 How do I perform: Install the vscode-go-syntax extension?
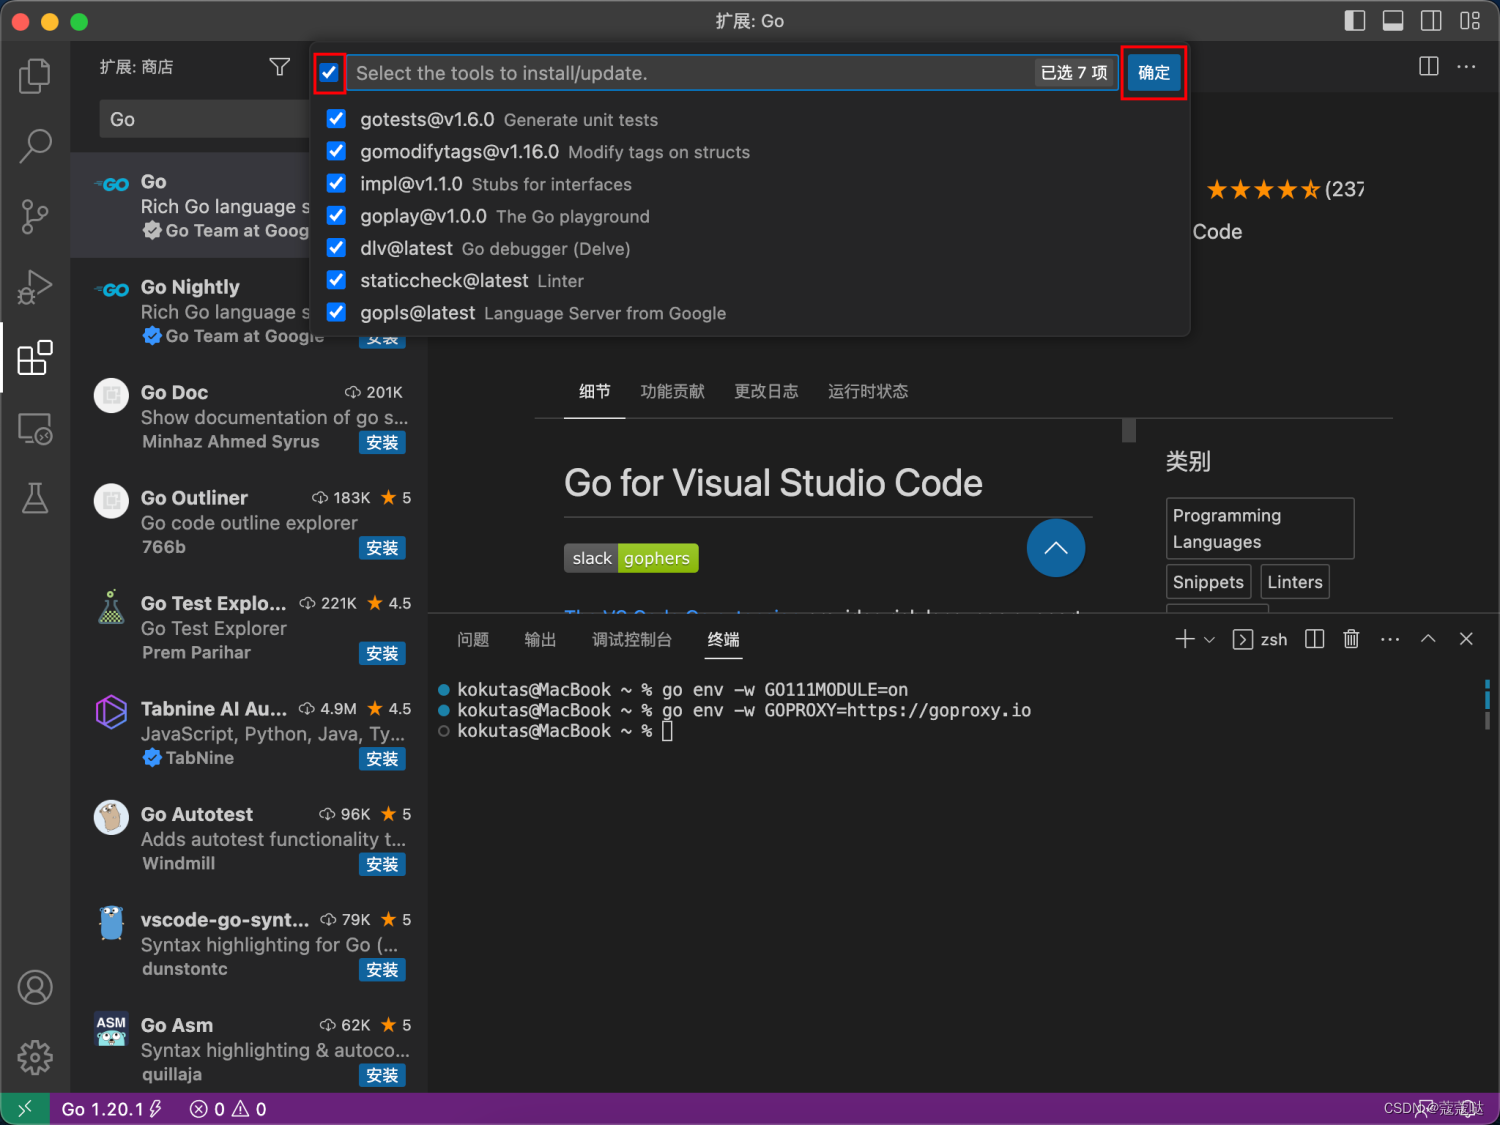(382, 970)
